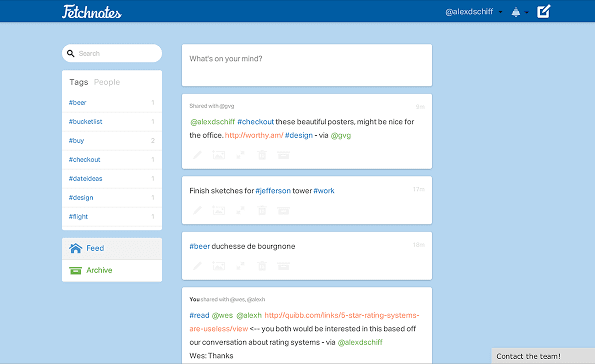595x364 pixels.
Task: Select the Feed house icon
Action: [x=76, y=248]
